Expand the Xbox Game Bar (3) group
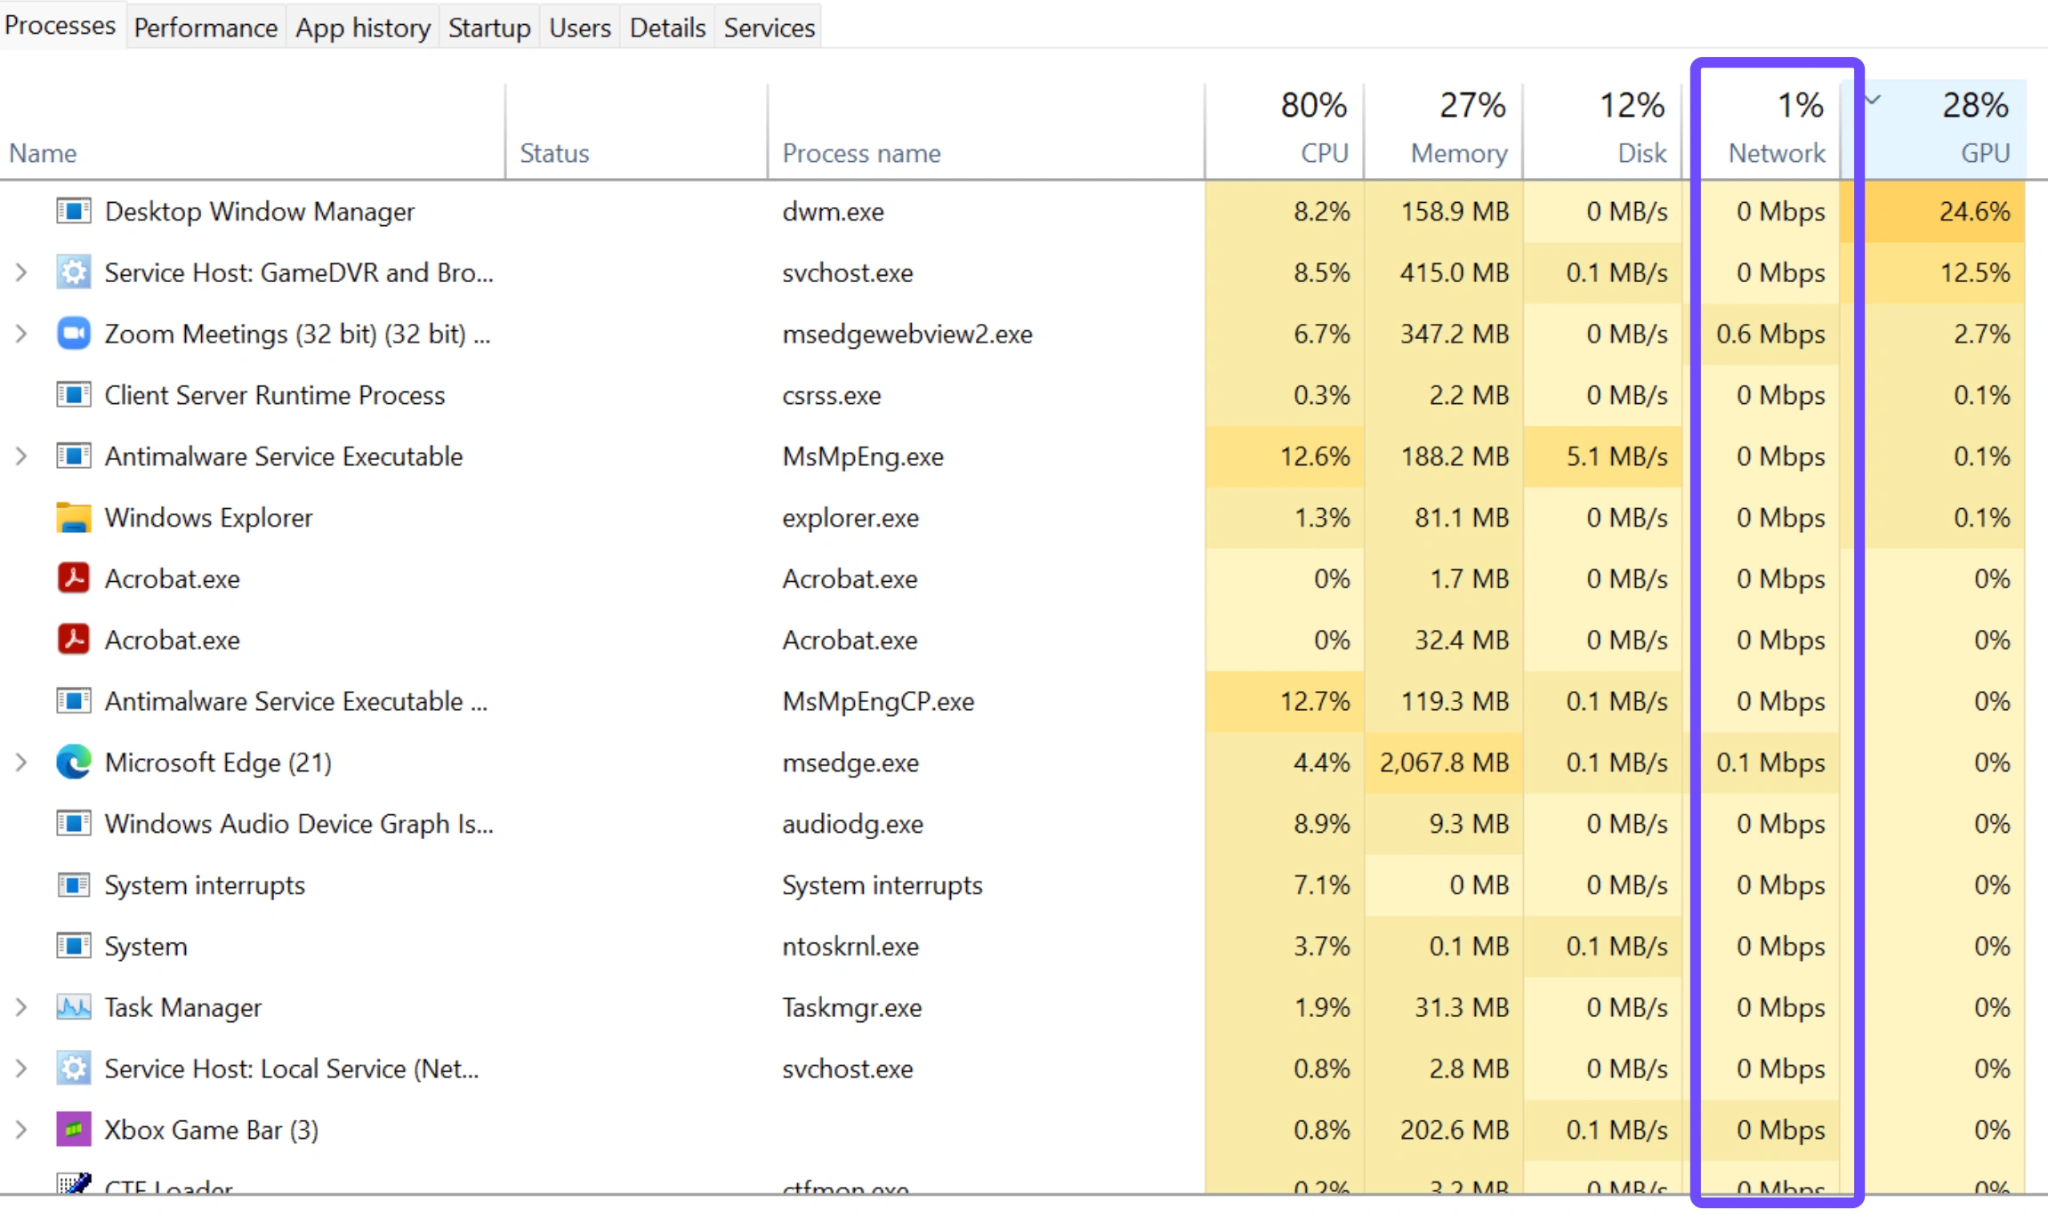 pyautogui.click(x=21, y=1130)
